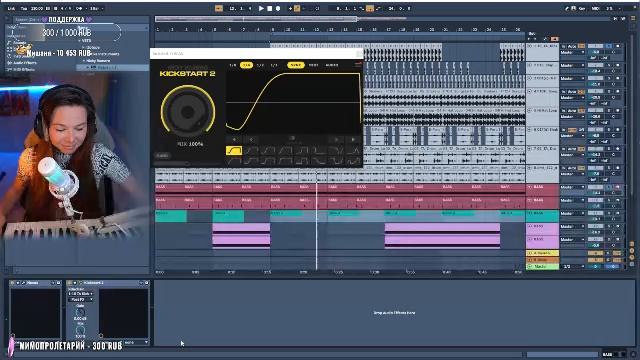Image resolution: width=640 pixels, height=360 pixels.
Task: Select the 1/4 rate in Kickstart 2
Action: [246, 65]
